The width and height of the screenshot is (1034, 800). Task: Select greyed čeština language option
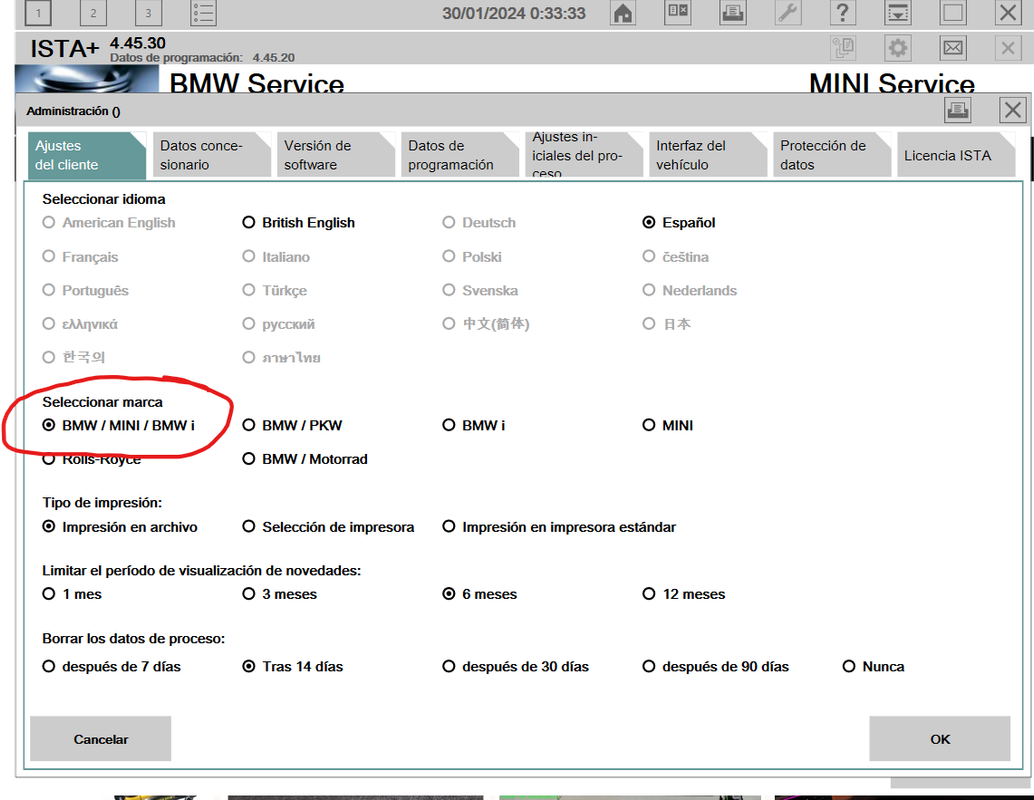[676, 257]
